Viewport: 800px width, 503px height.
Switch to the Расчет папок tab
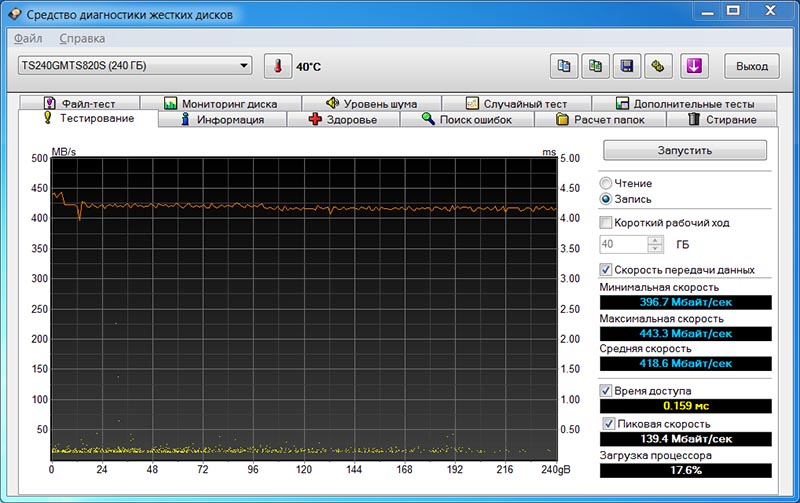[x=600, y=119]
